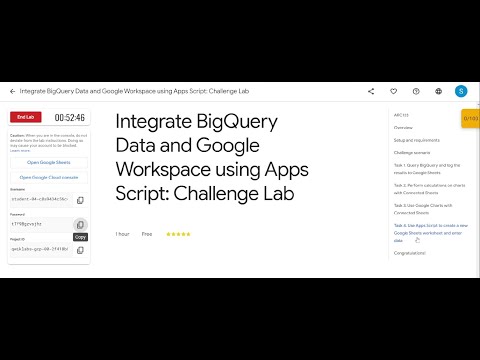Click the red End Lab button
Viewport: 480px width, 360px height.
[x=26, y=117]
